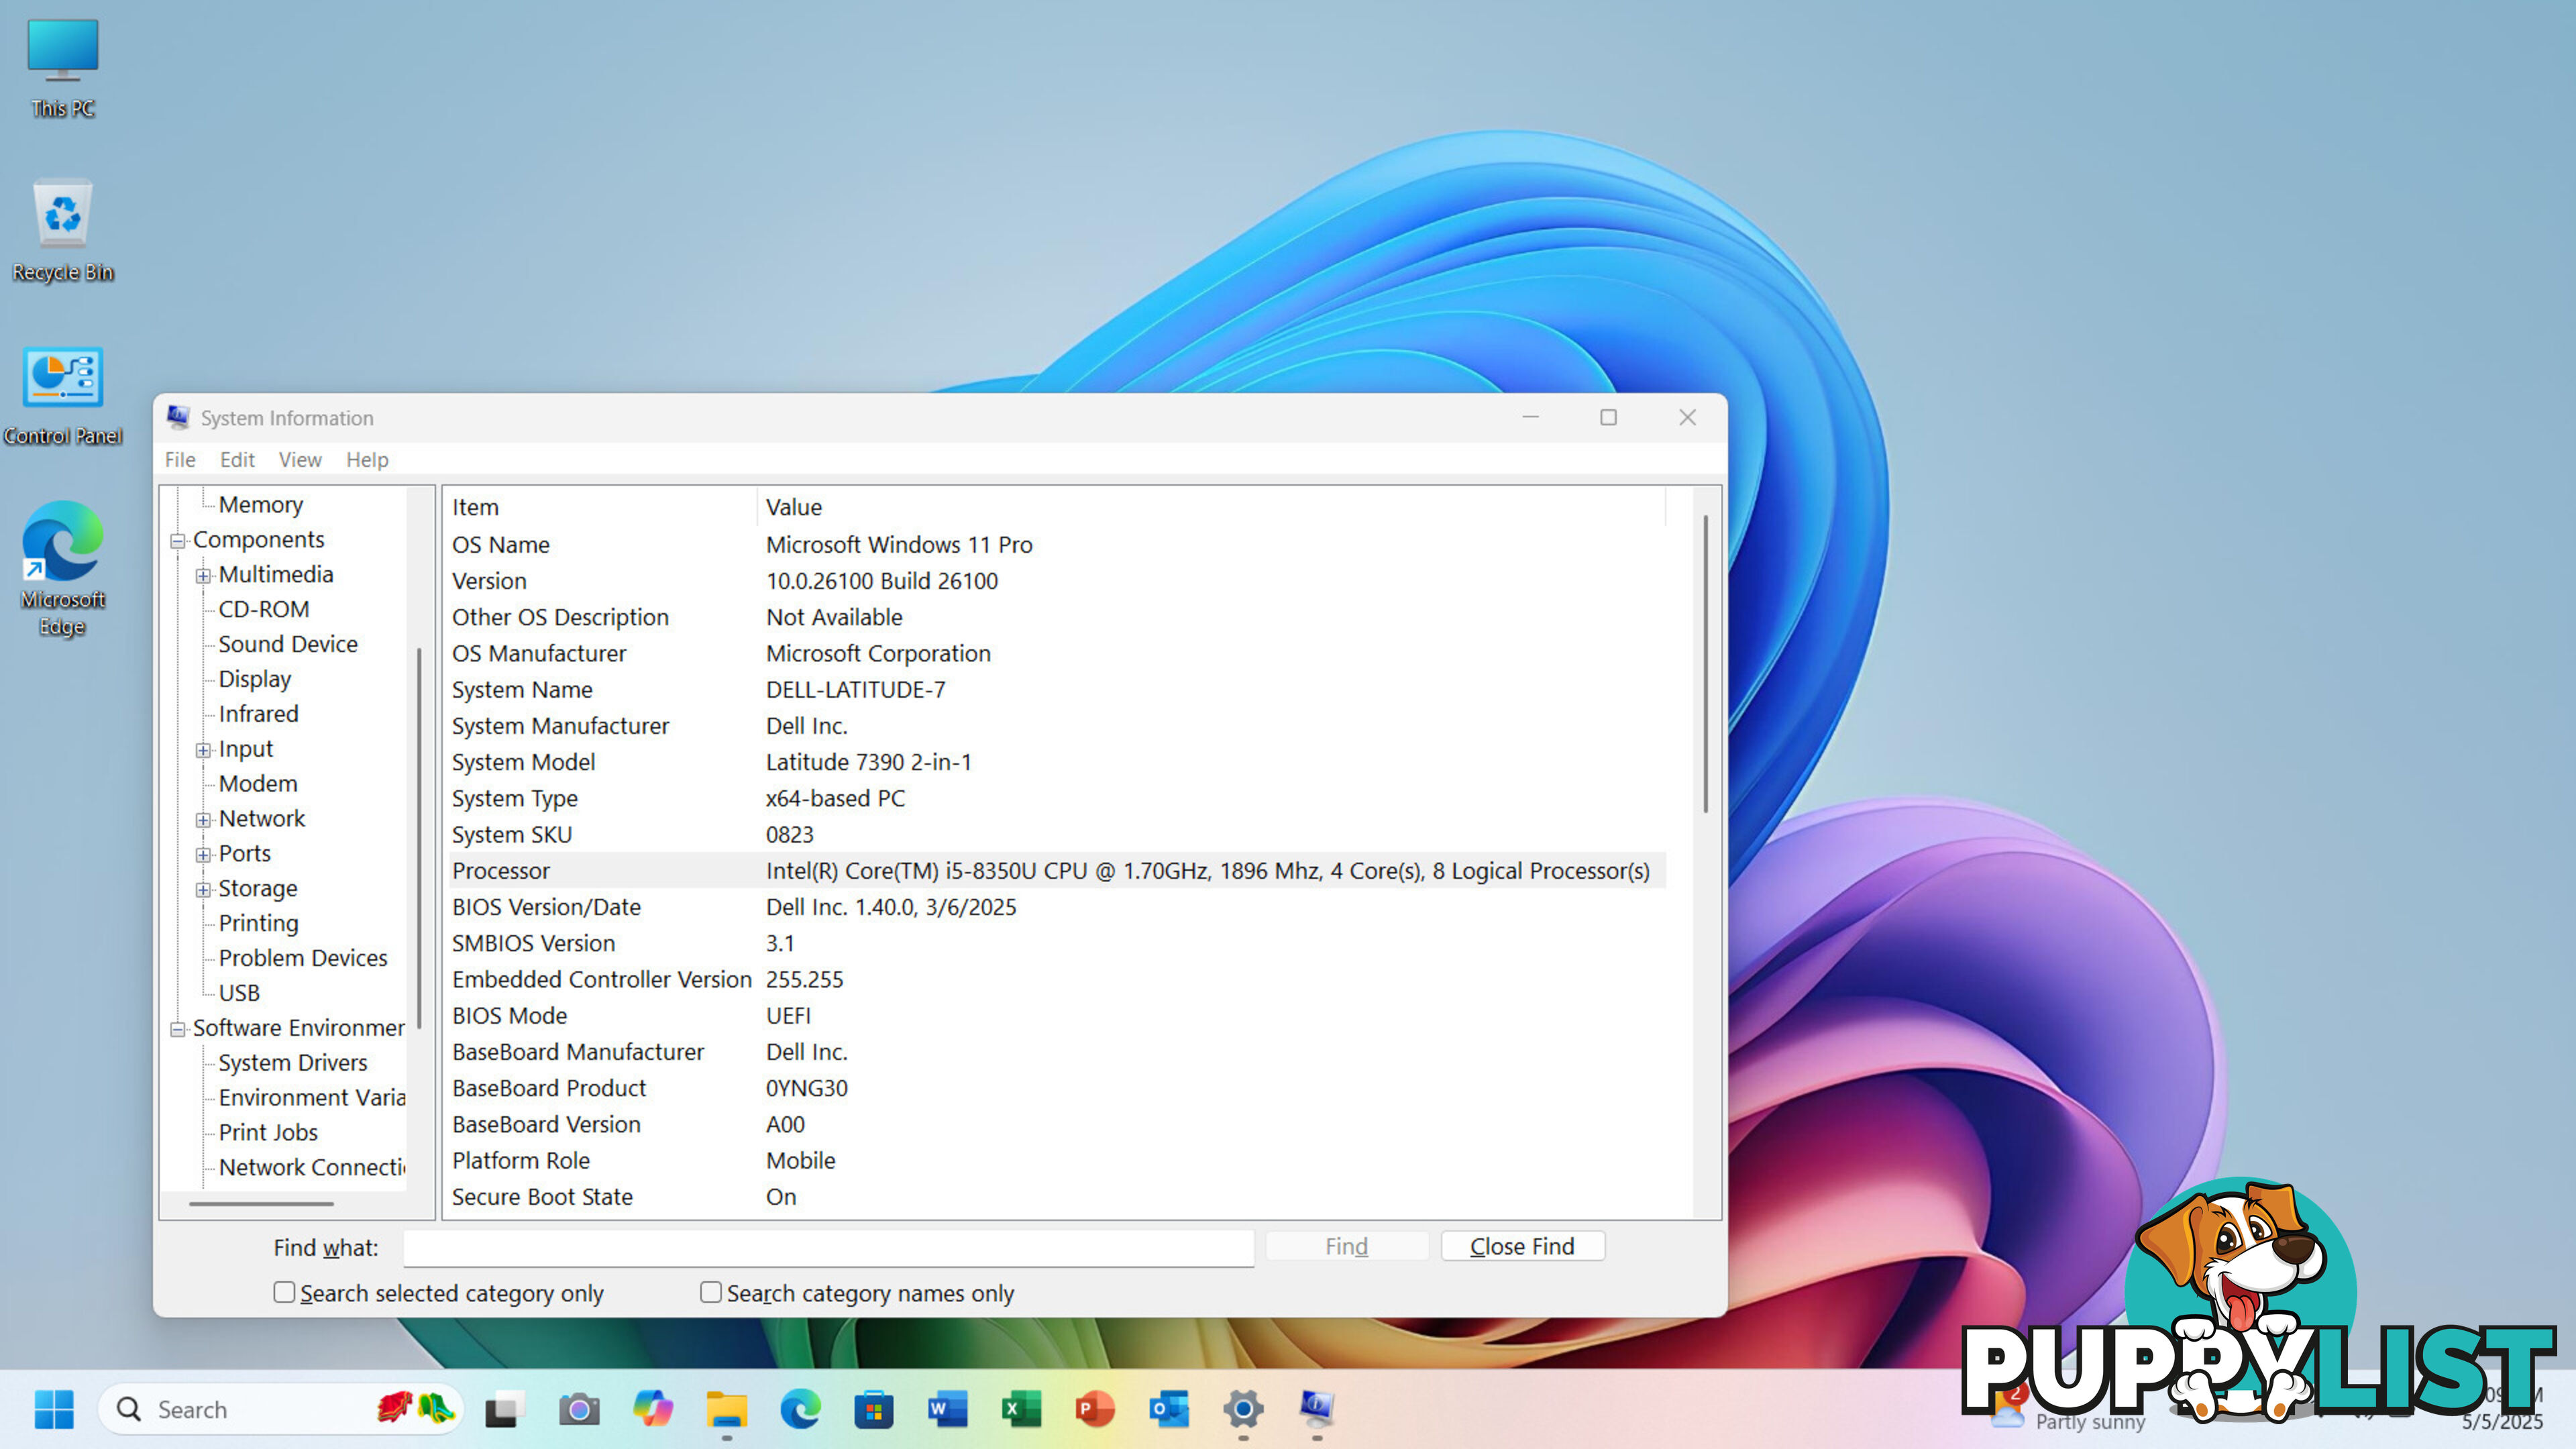Viewport: 2576px width, 1449px height.
Task: Open Task View in the taskbar
Action: (505, 1409)
